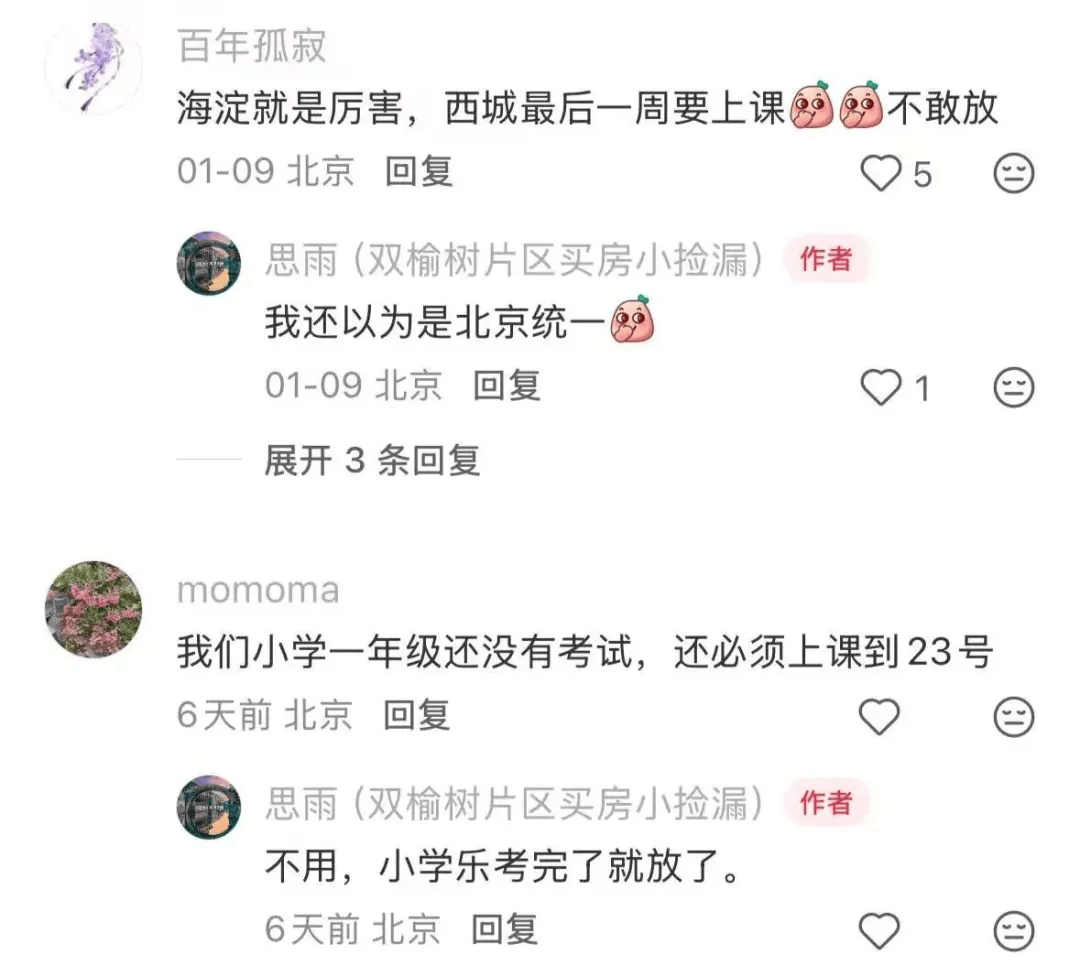Viewport: 1080px width, 977px height.
Task: Tap 回复 under 小学乐考完了就放了 reply
Action: click(x=505, y=929)
